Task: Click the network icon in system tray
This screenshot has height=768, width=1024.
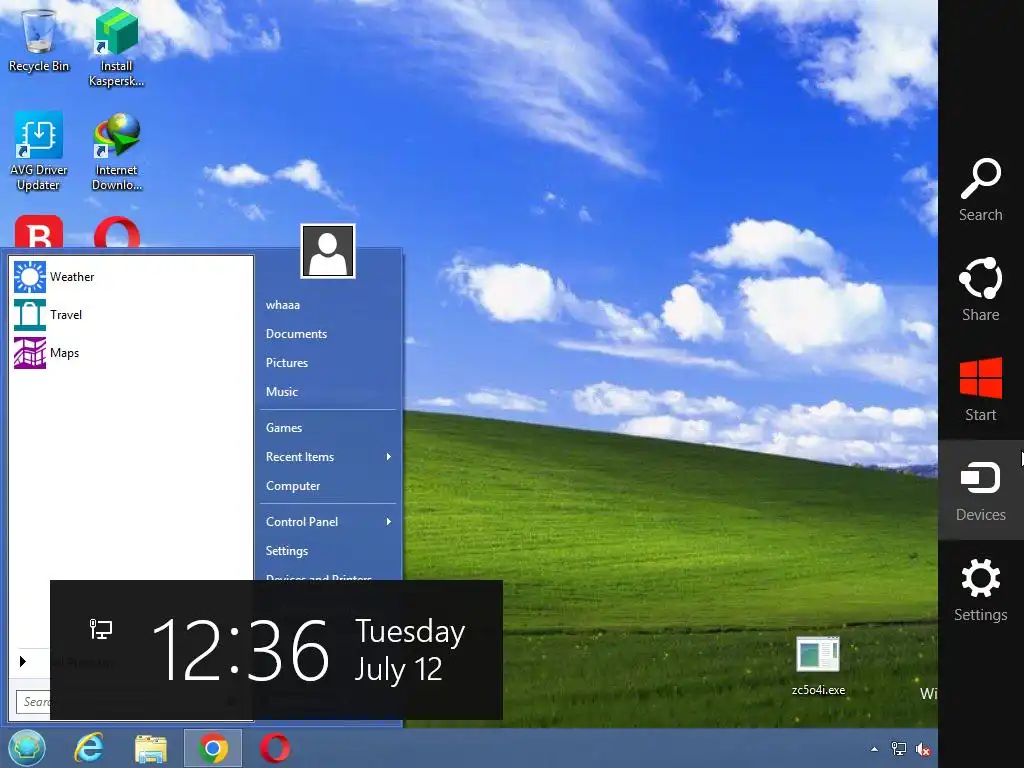Action: click(x=899, y=749)
